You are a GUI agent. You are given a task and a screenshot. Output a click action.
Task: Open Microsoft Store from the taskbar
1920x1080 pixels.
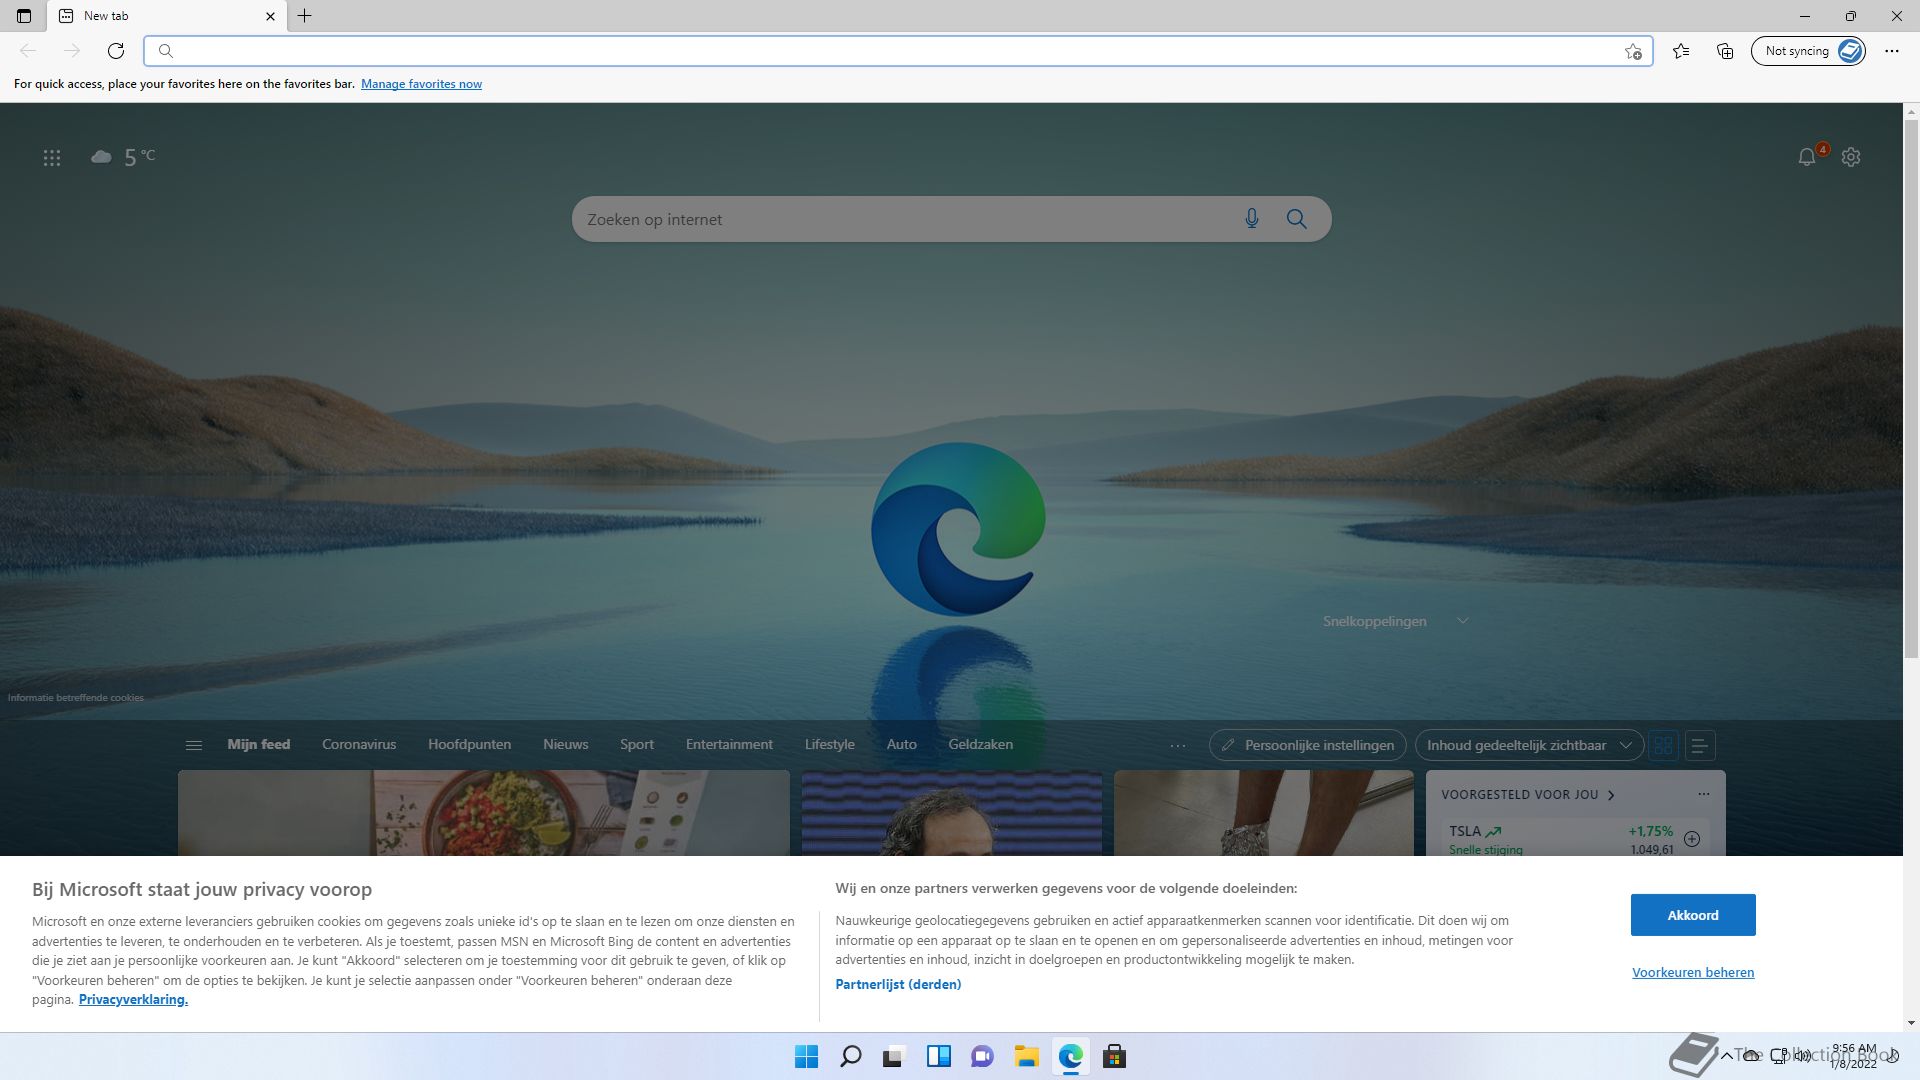coord(1114,1056)
